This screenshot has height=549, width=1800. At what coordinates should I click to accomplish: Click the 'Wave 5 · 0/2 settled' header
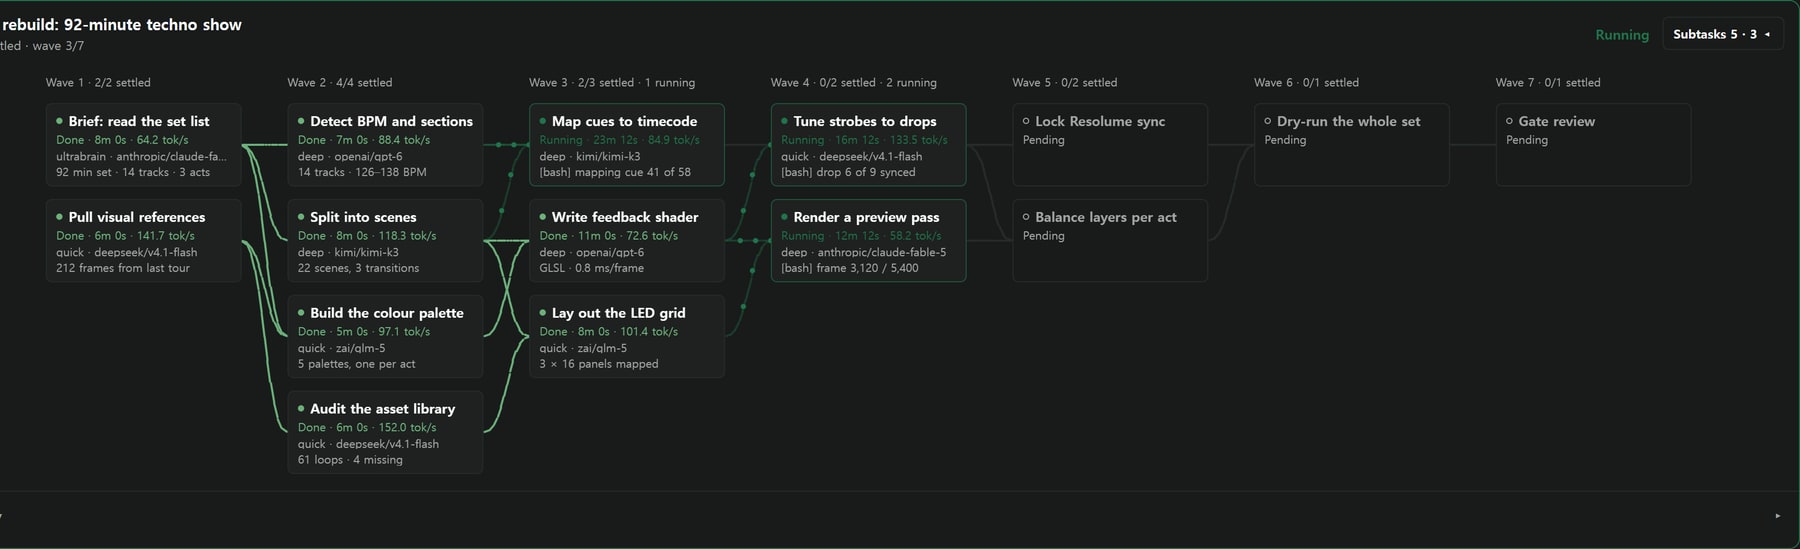(x=1065, y=83)
